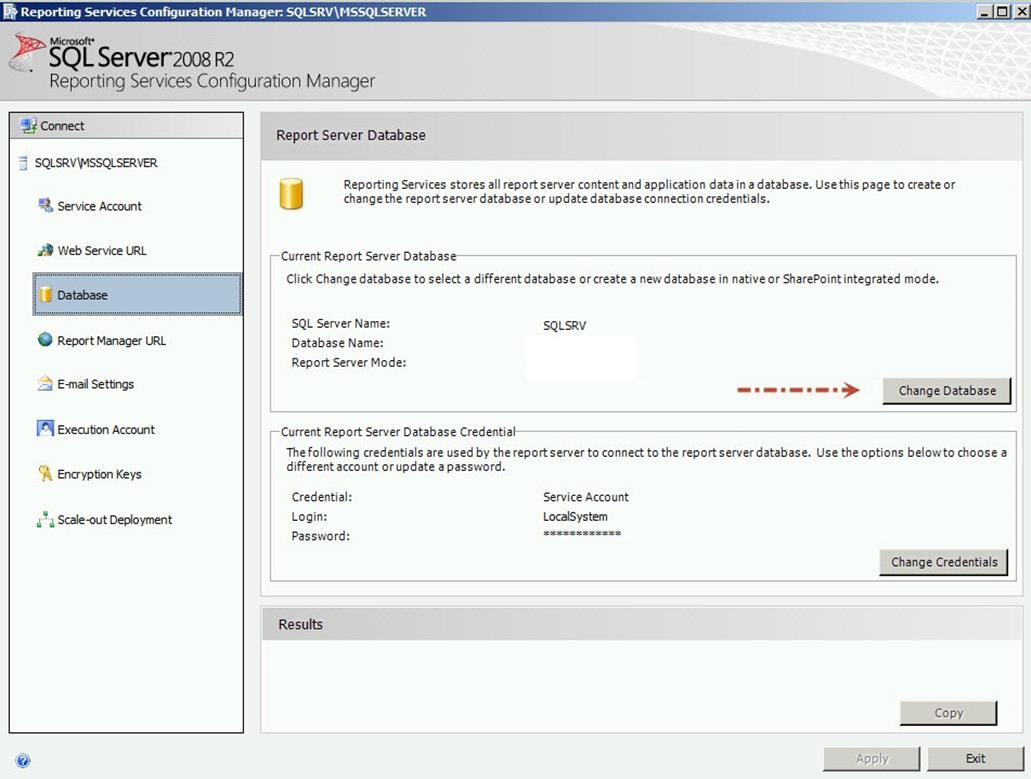This screenshot has width=1031, height=779.
Task: Open the Encryption Keys page
Action: (x=99, y=474)
